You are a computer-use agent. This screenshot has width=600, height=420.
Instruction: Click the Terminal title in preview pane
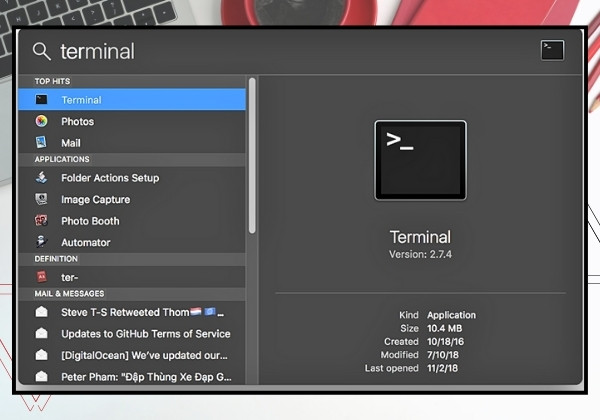point(420,237)
